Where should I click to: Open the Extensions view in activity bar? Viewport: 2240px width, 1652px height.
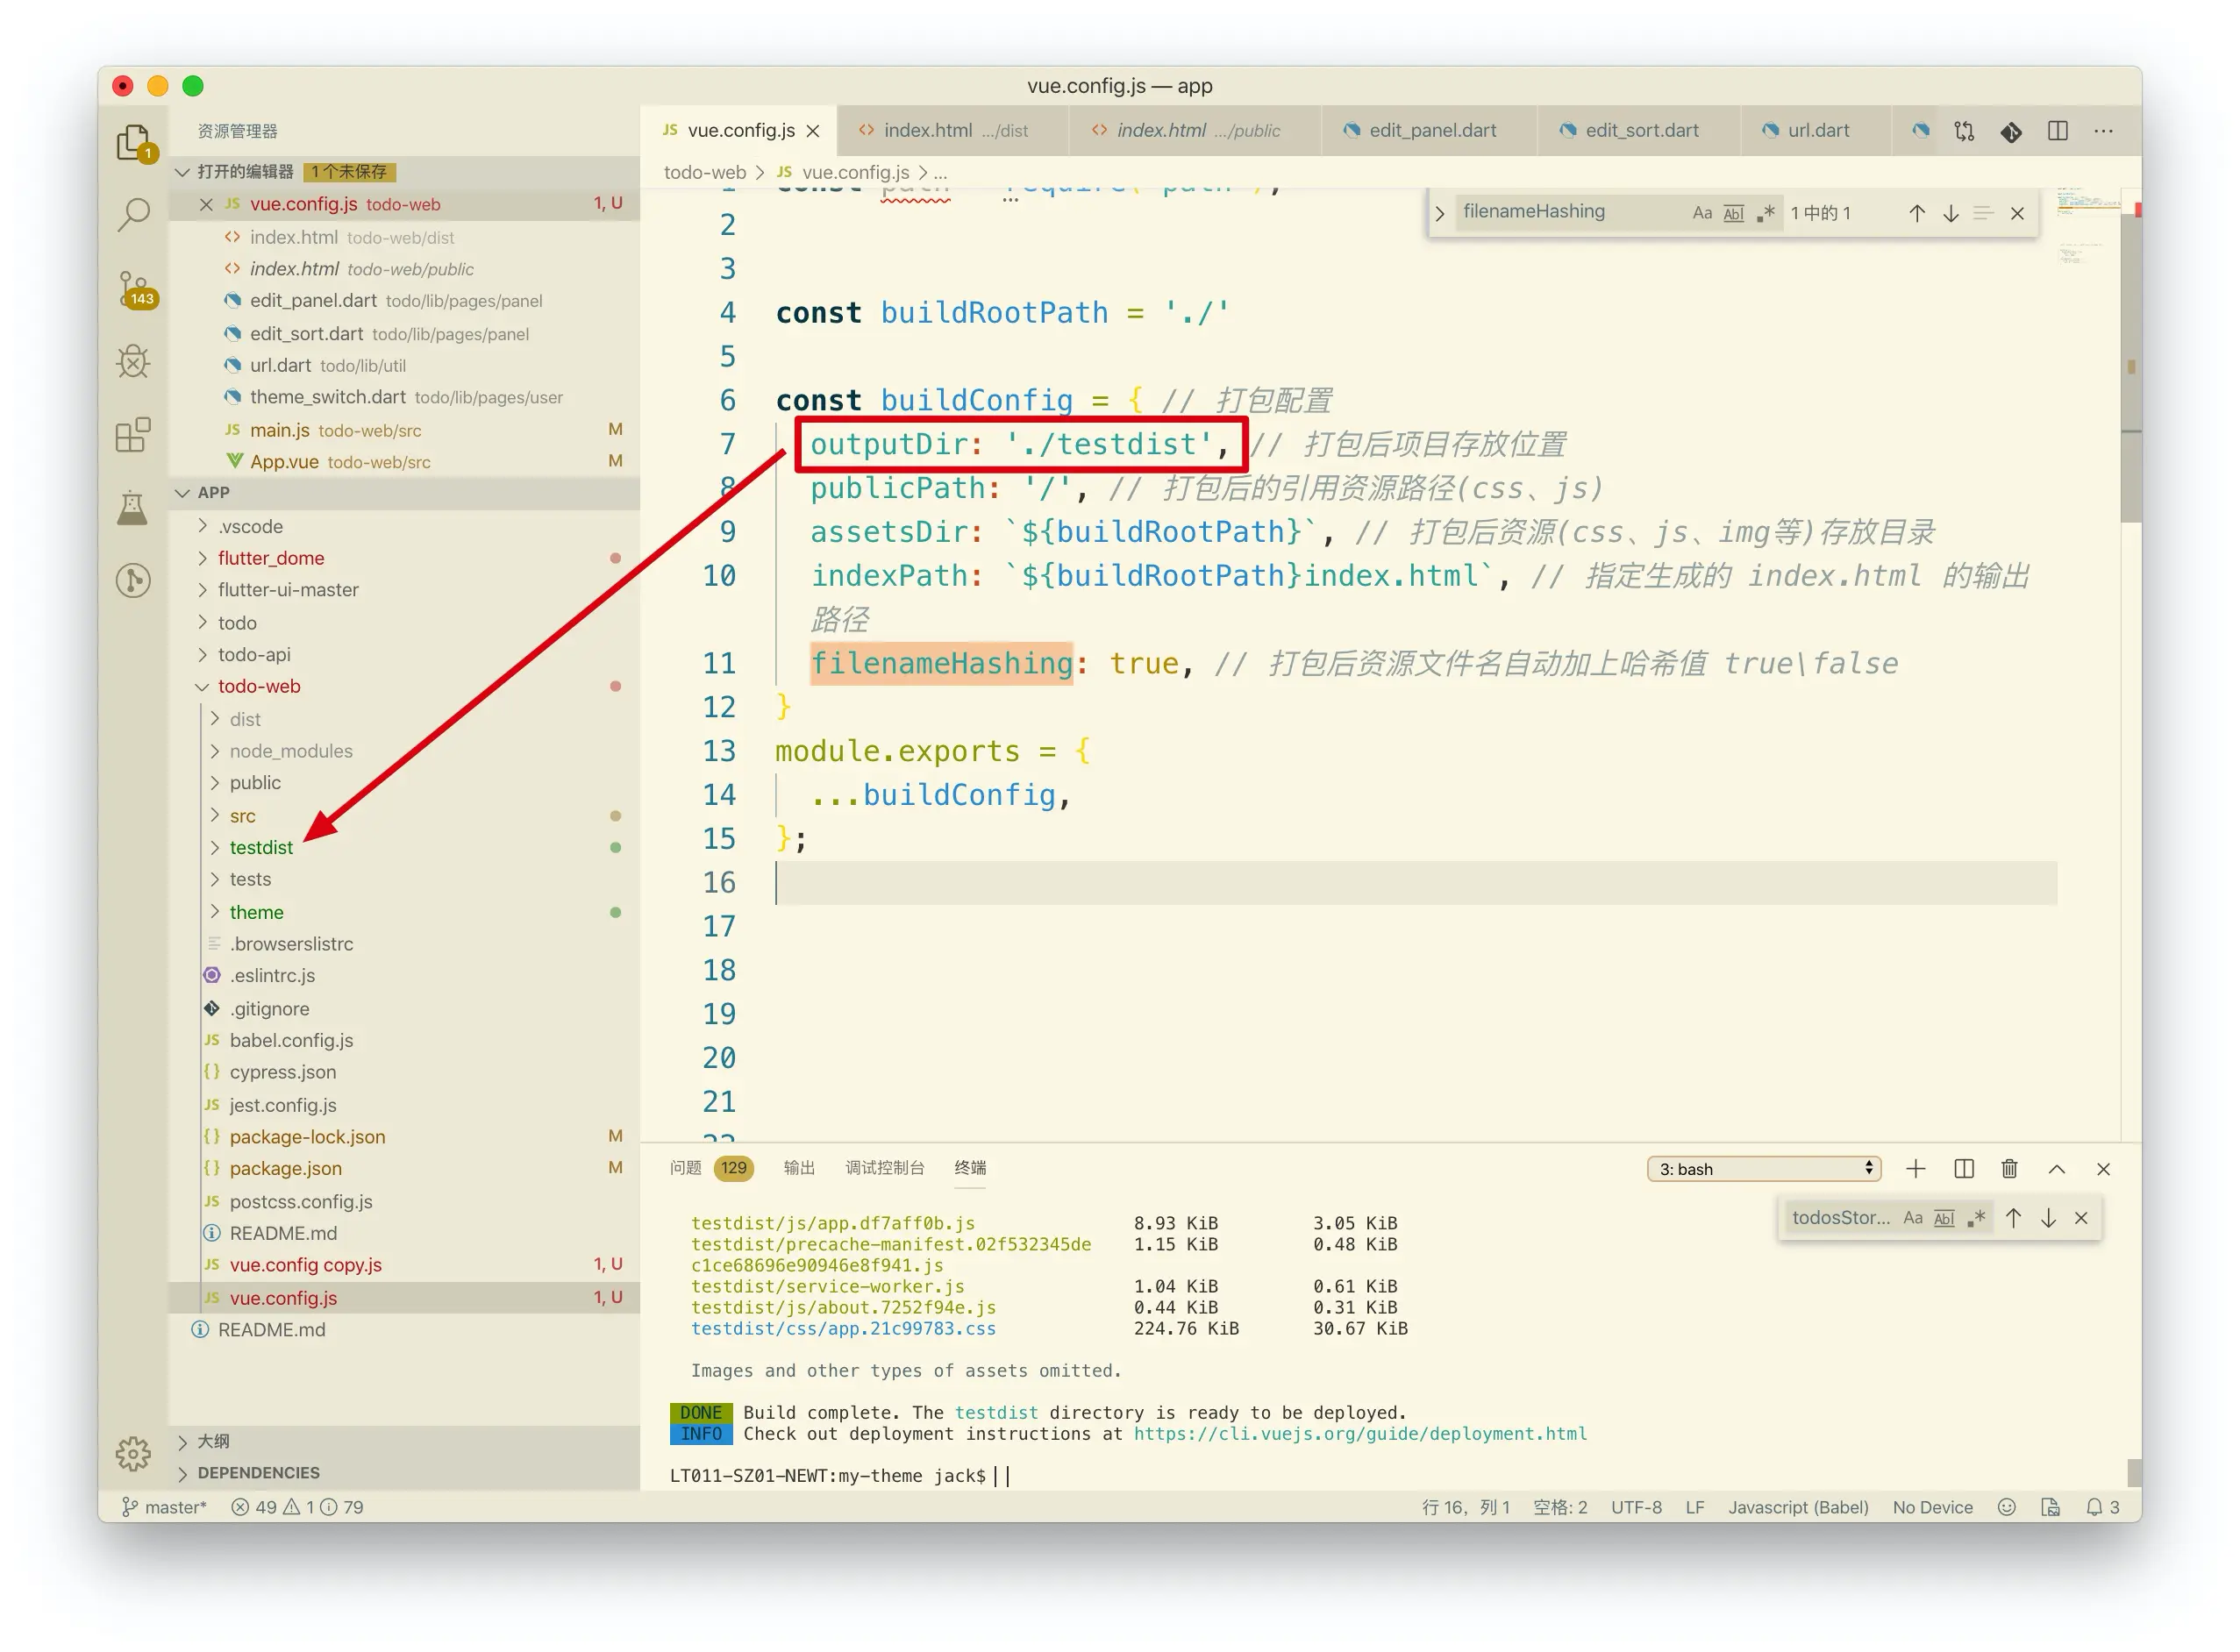tap(134, 435)
